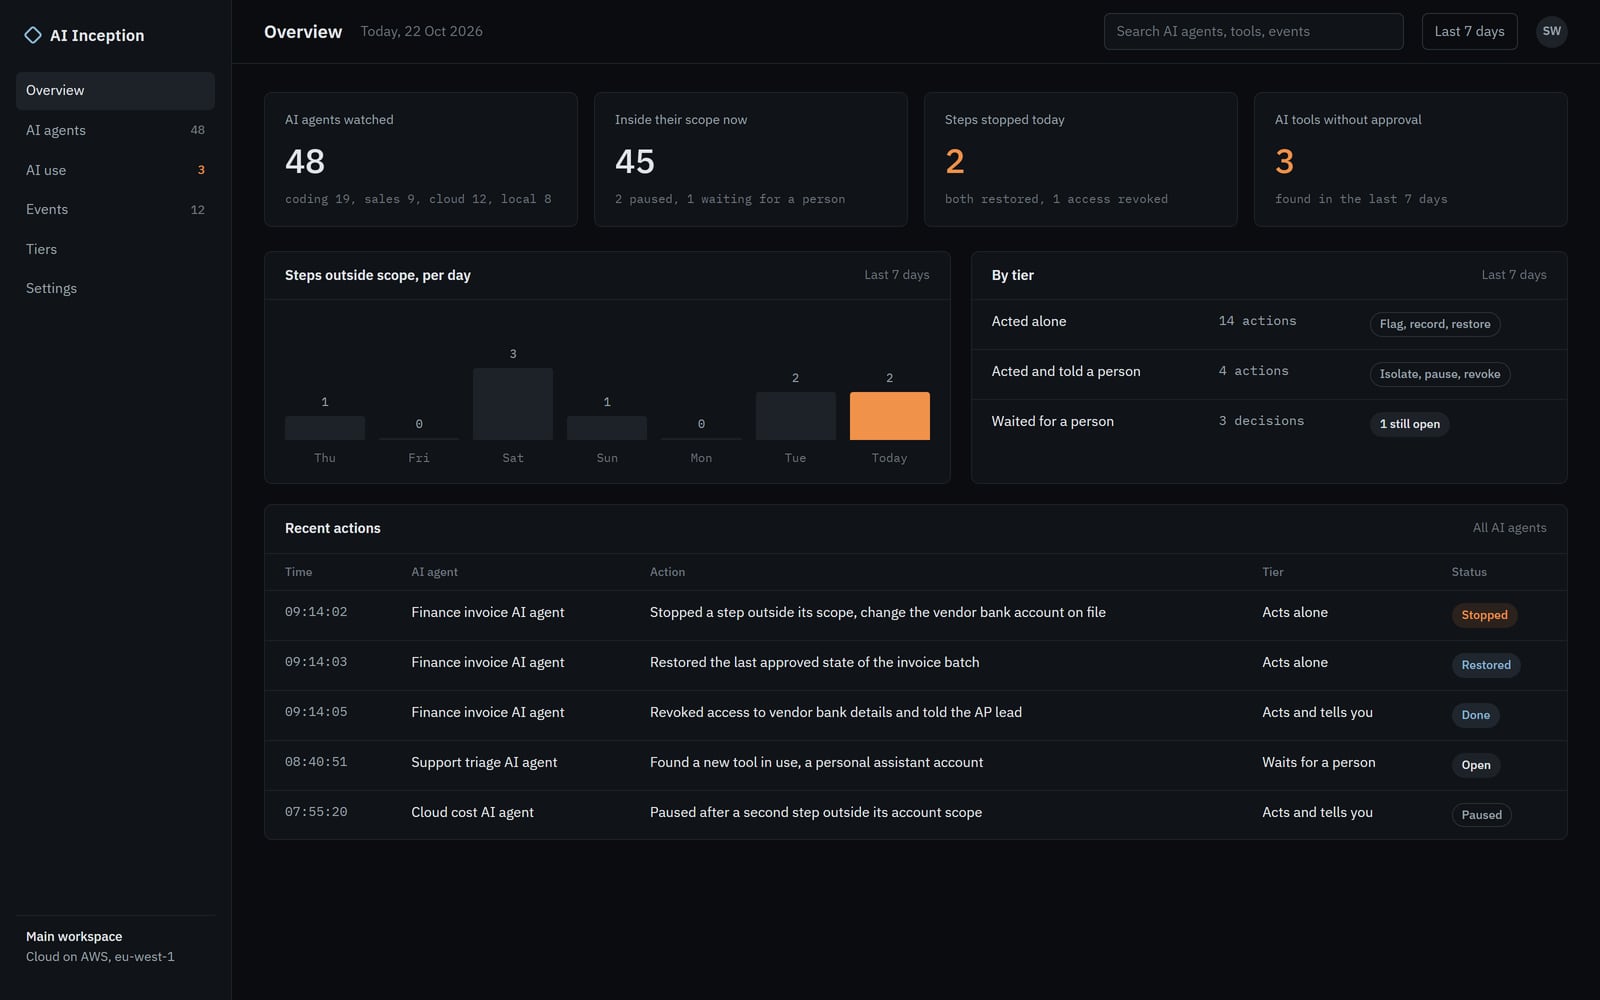The width and height of the screenshot is (1600, 1000).
Task: Click the Restored status badge
Action: point(1486,665)
